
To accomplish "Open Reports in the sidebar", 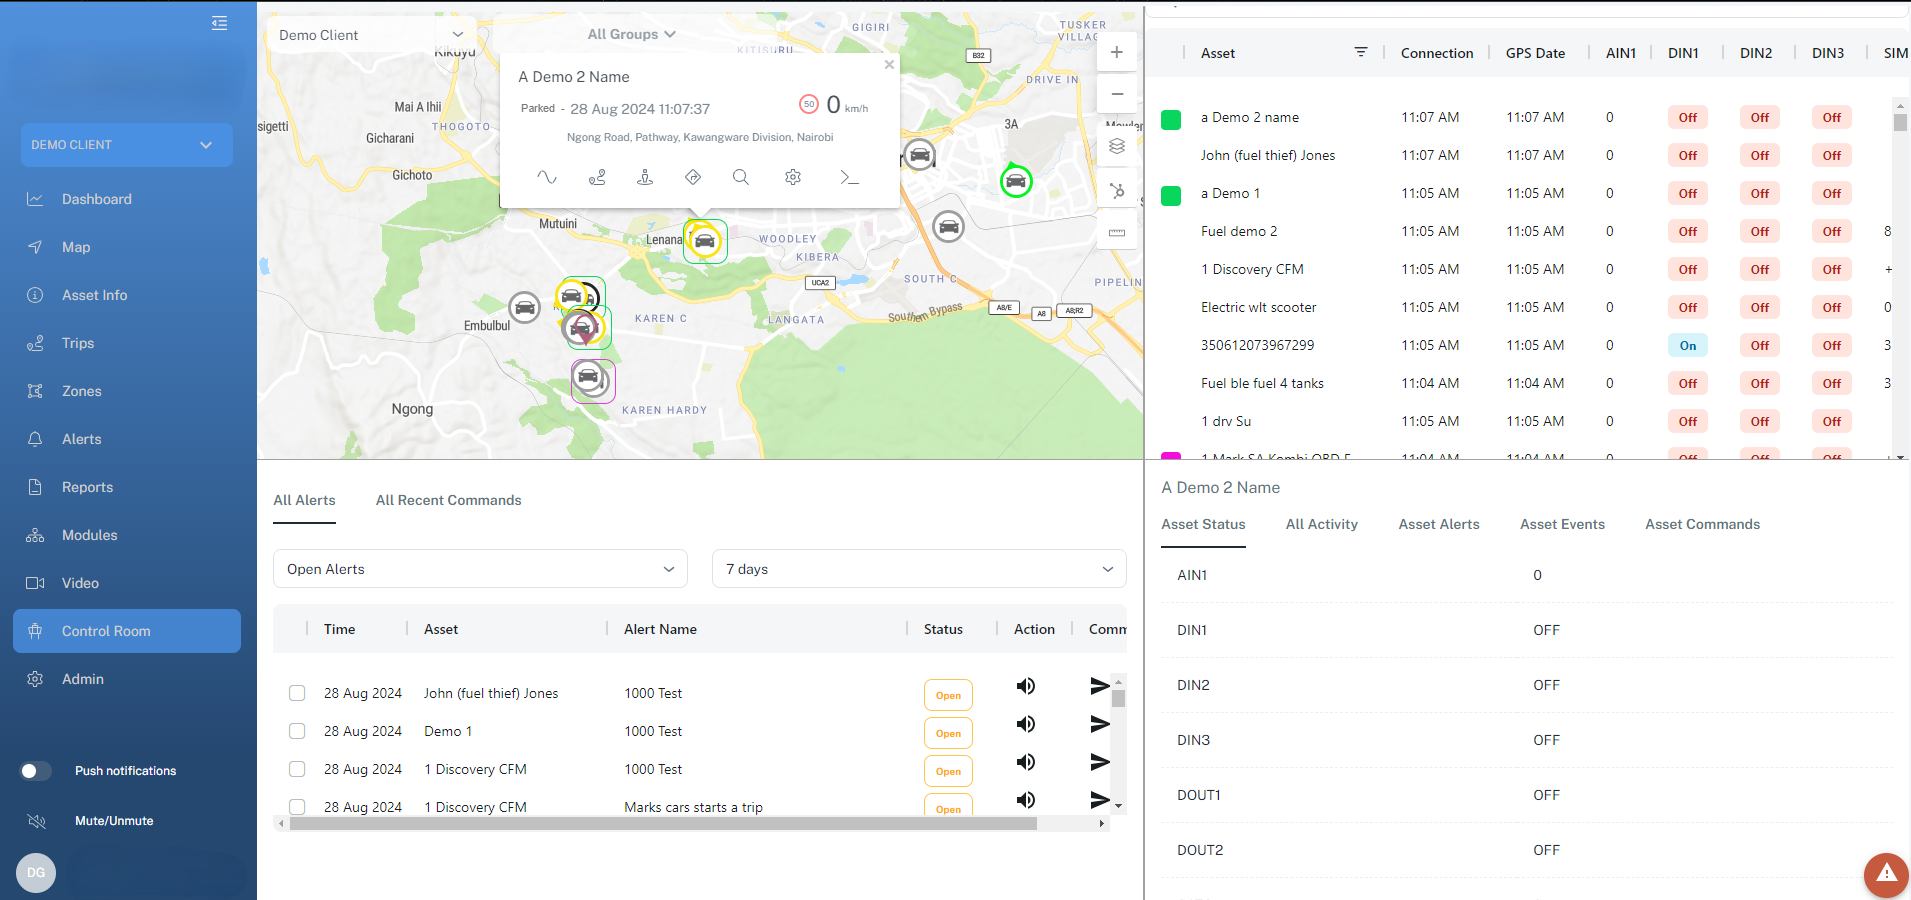I will point(87,487).
